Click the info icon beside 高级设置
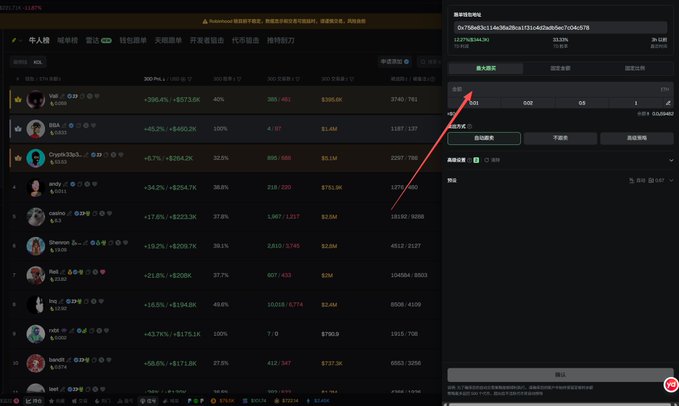Image resolution: width=679 pixels, height=406 pixels. 470,160
